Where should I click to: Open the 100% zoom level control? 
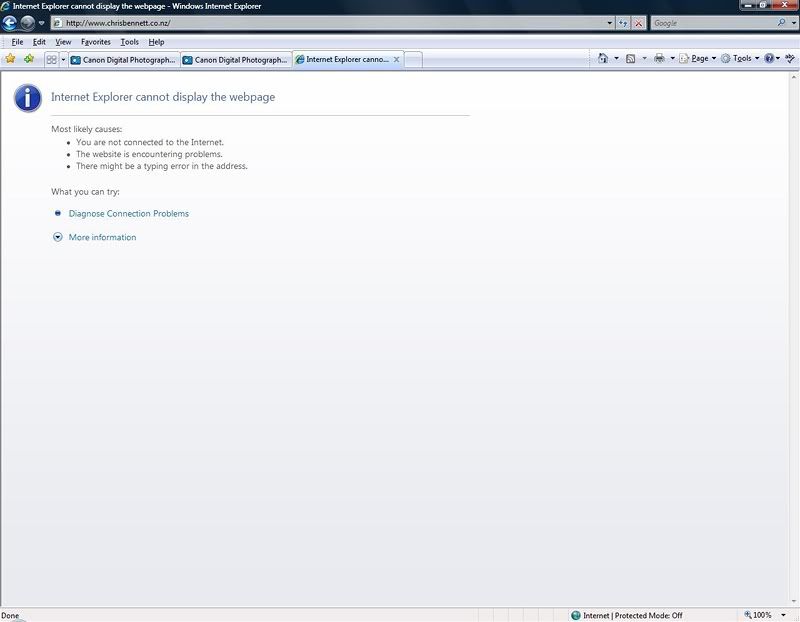coord(761,615)
